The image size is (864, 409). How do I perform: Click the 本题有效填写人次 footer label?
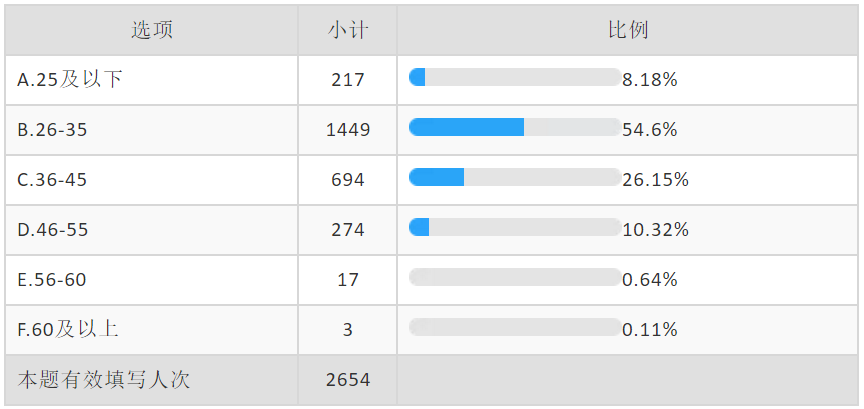[x=104, y=380]
